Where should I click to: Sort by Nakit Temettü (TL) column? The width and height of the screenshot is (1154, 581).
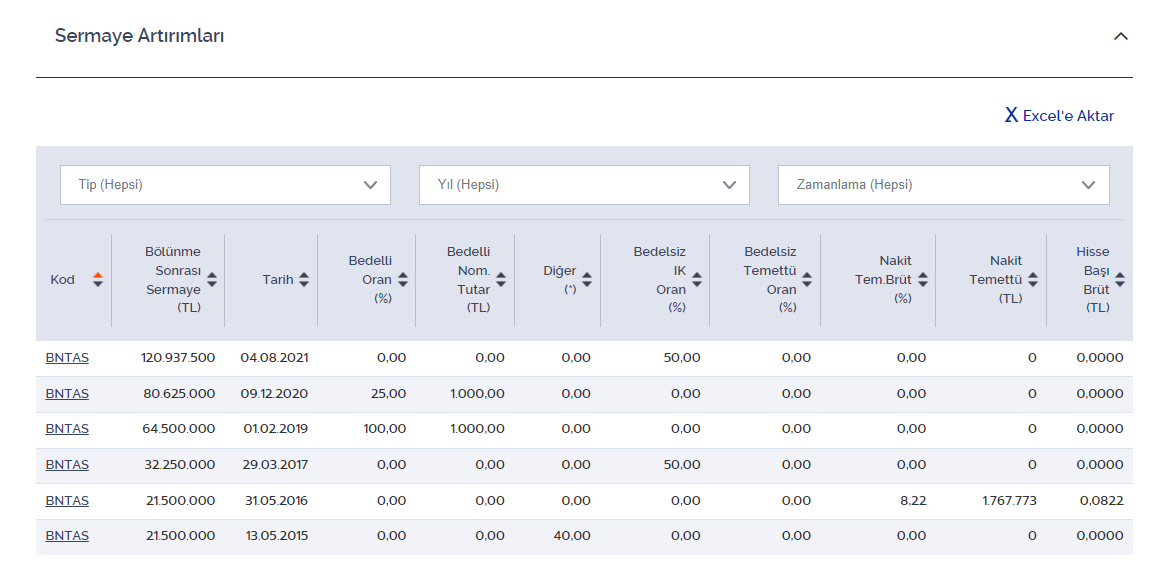(1033, 280)
